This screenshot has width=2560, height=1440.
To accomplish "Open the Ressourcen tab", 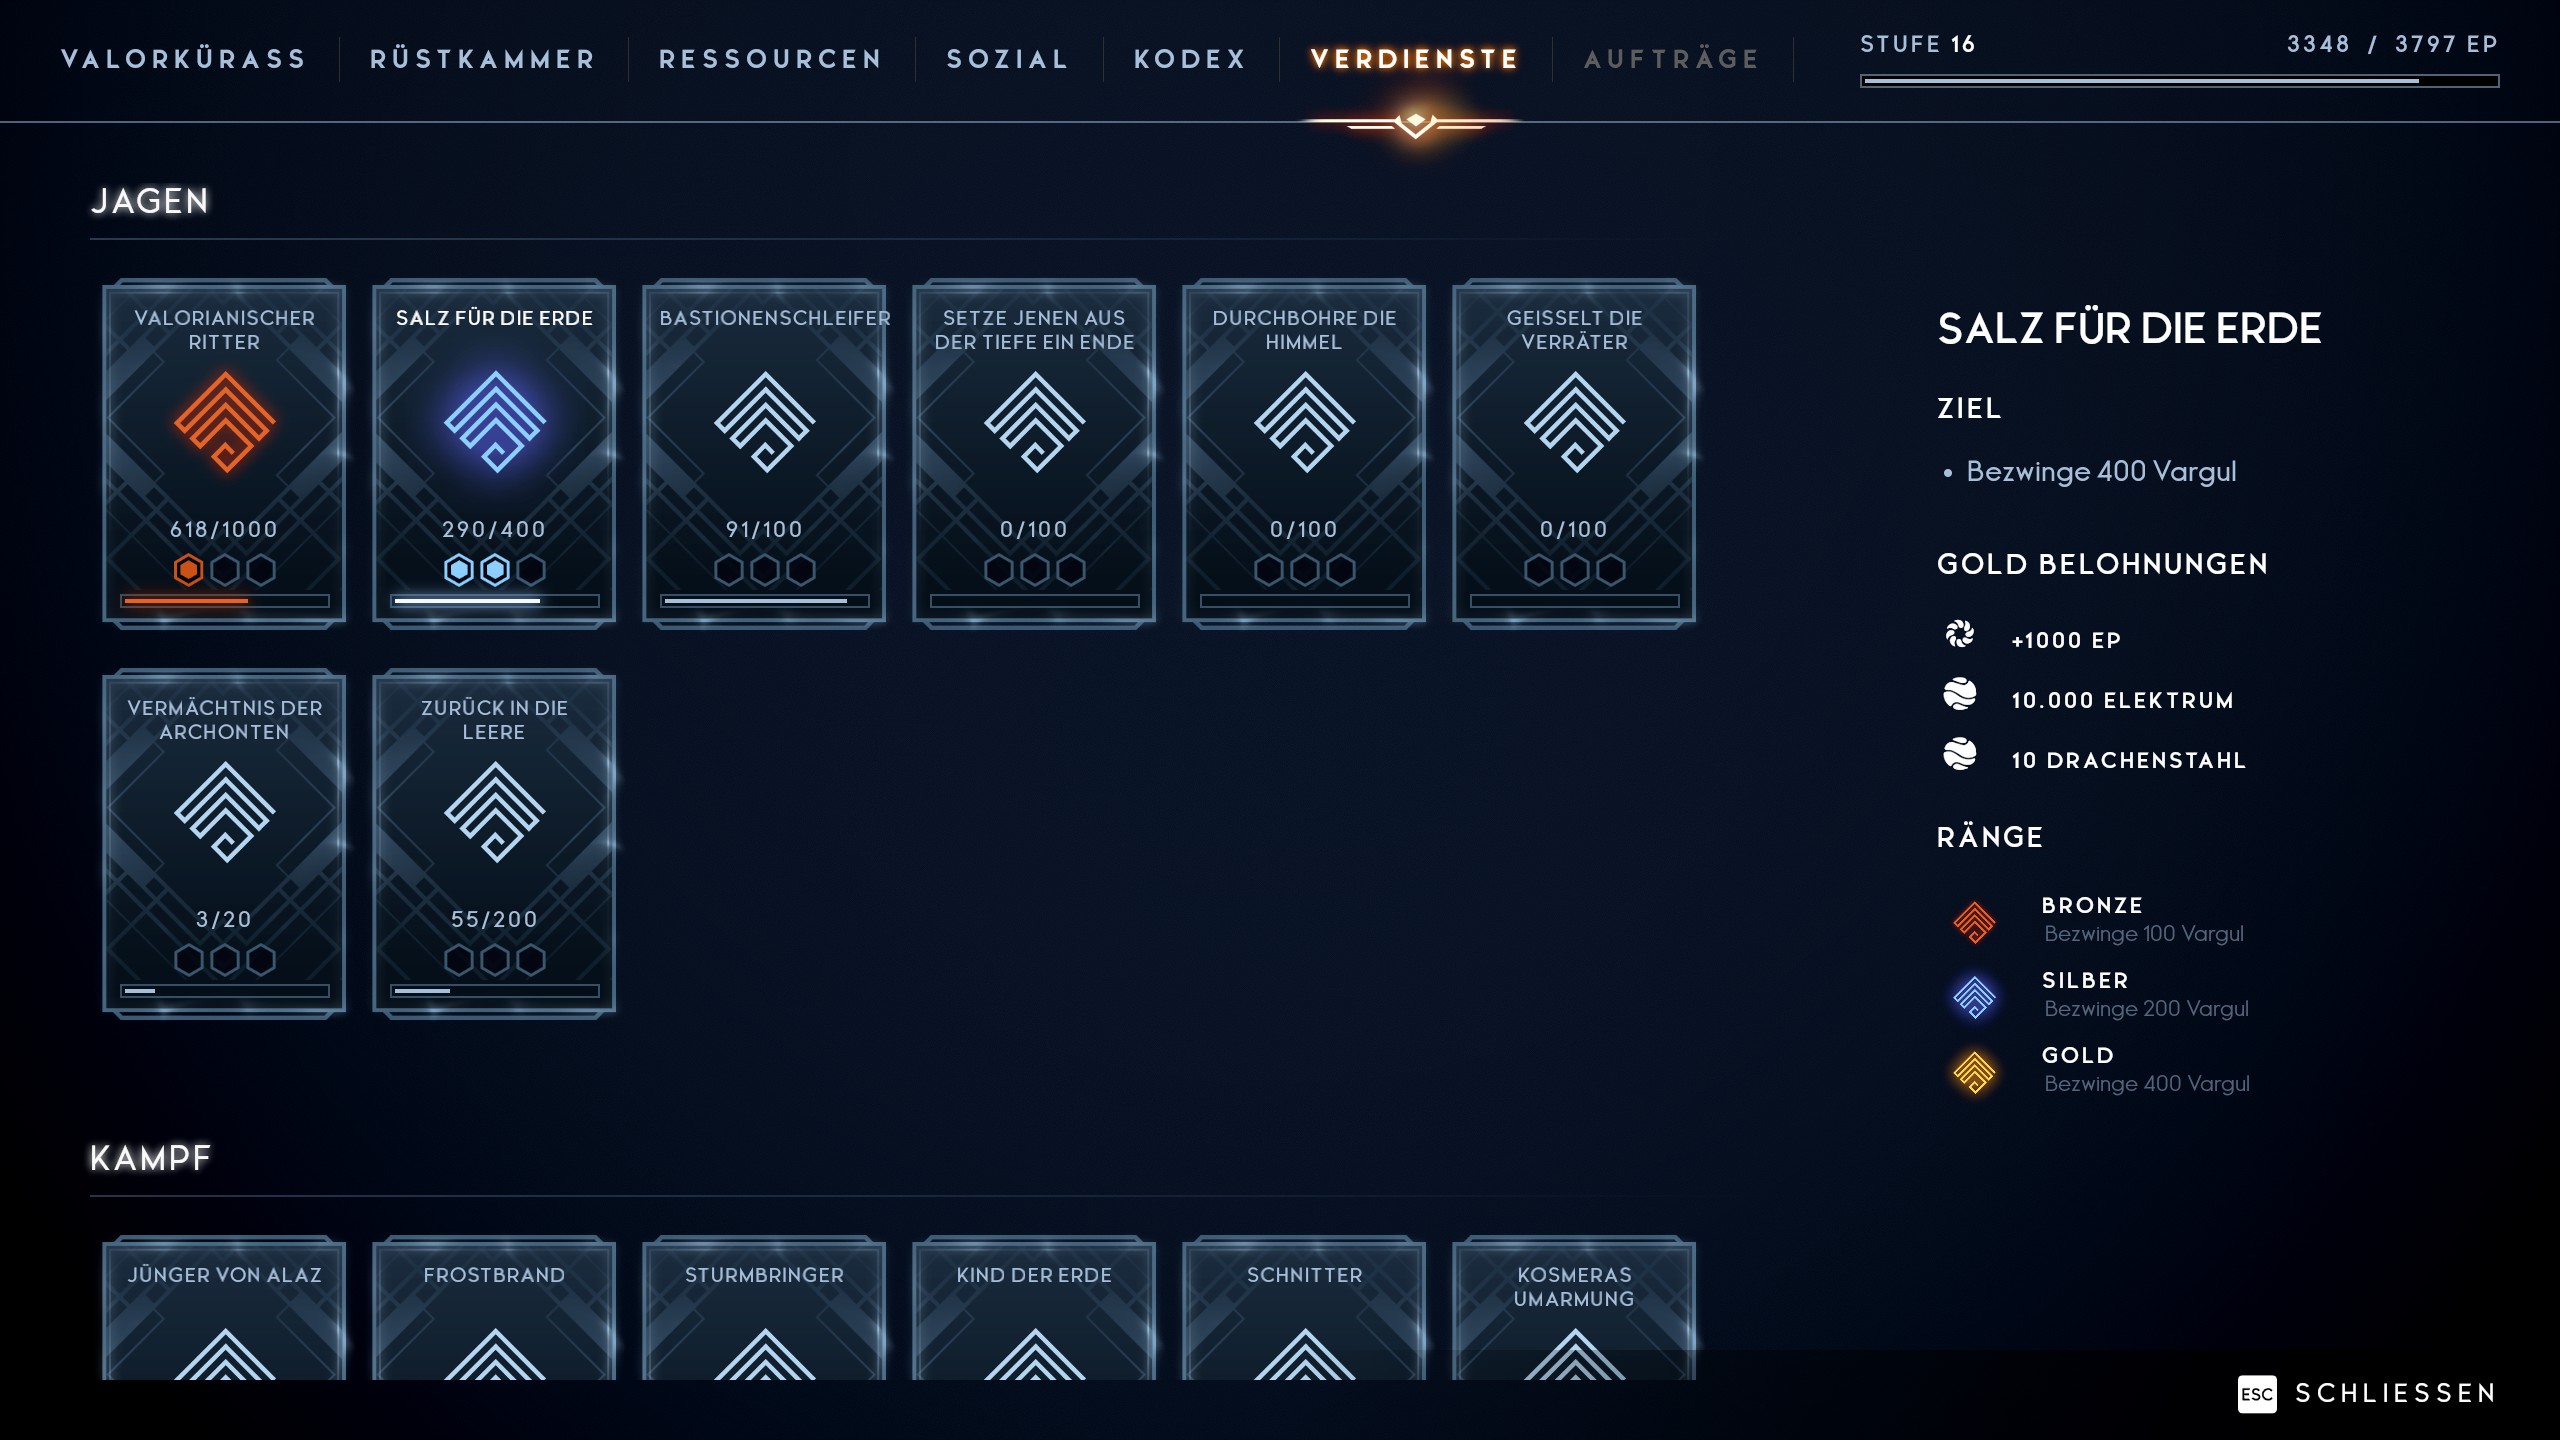I will [x=771, y=59].
